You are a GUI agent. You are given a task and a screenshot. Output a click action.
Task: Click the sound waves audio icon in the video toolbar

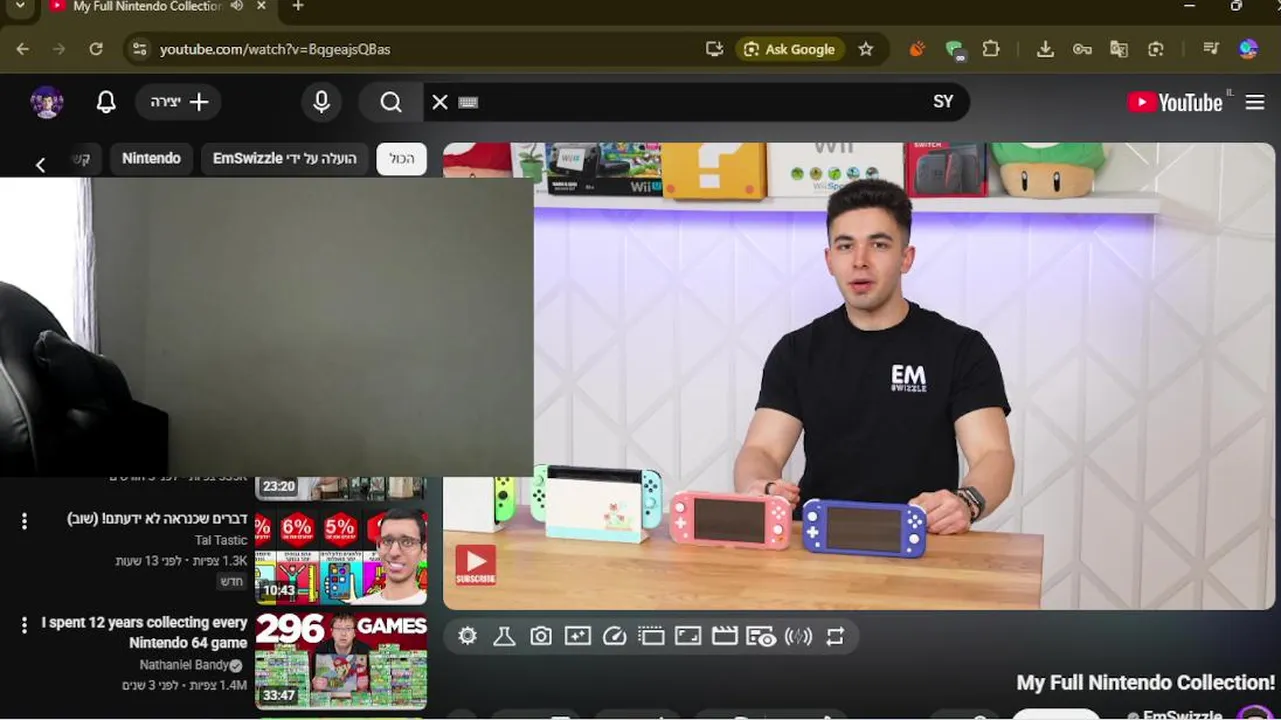coord(798,636)
